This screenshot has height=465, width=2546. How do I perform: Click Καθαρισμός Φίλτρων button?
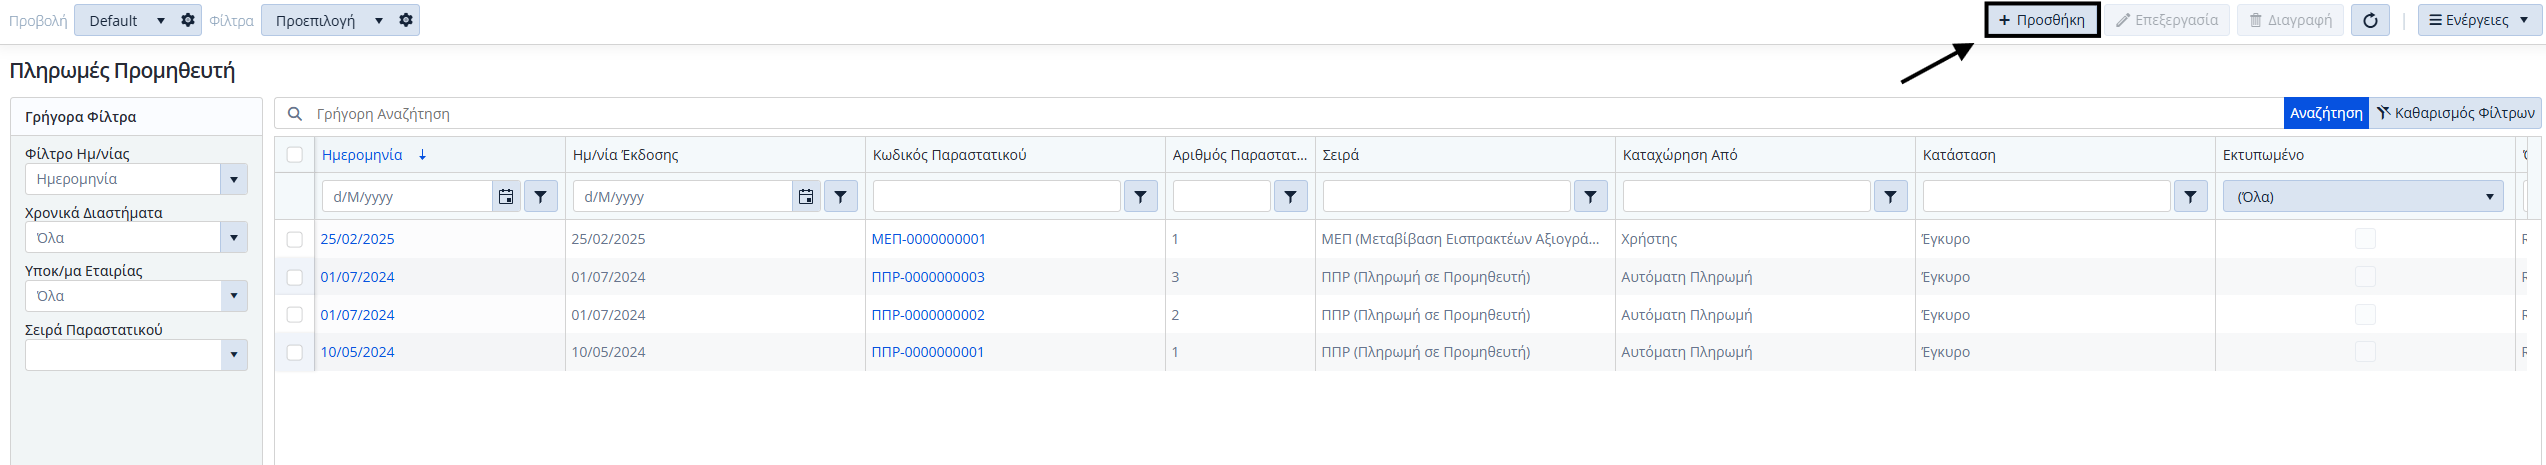point(2455,113)
